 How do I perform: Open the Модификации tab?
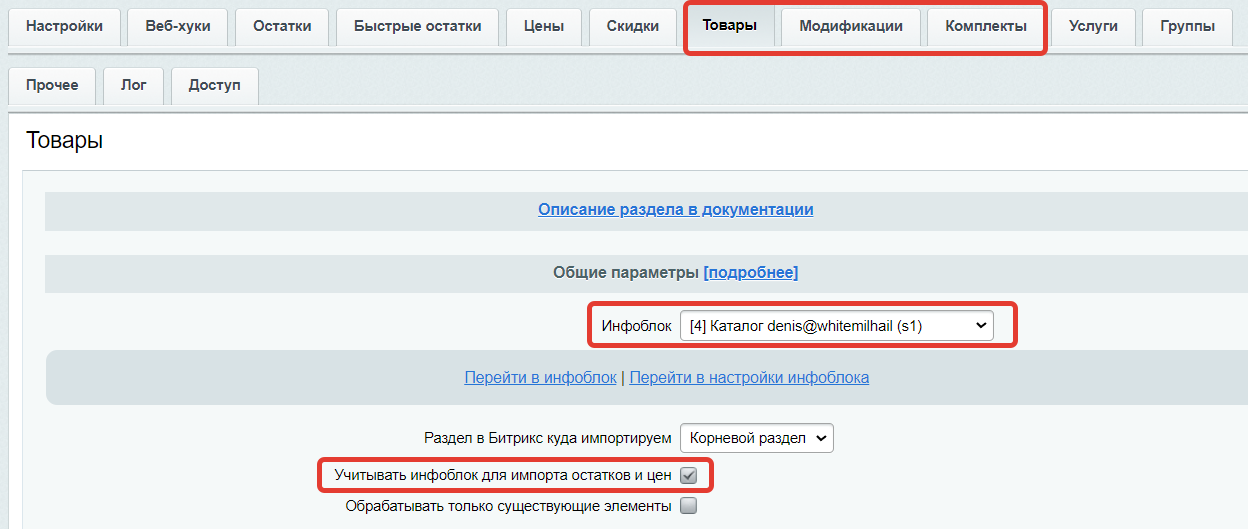(x=851, y=26)
